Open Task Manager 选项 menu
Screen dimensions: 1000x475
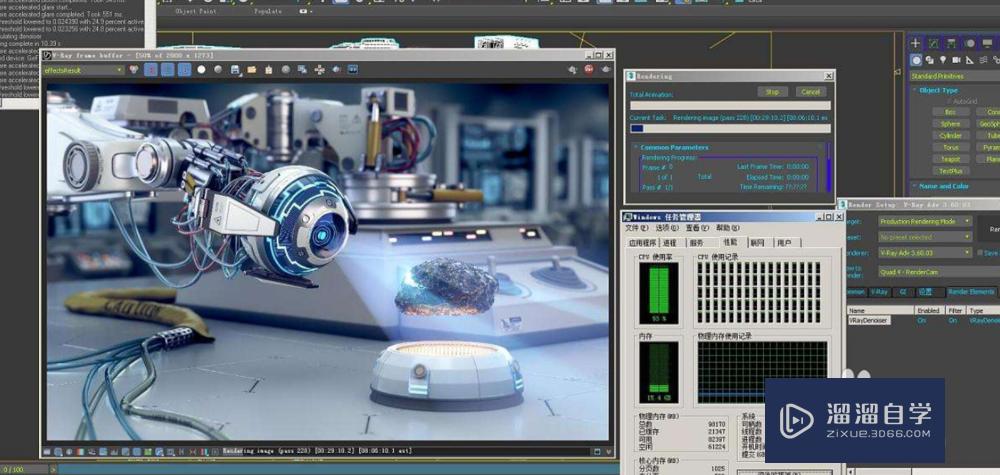[667, 228]
